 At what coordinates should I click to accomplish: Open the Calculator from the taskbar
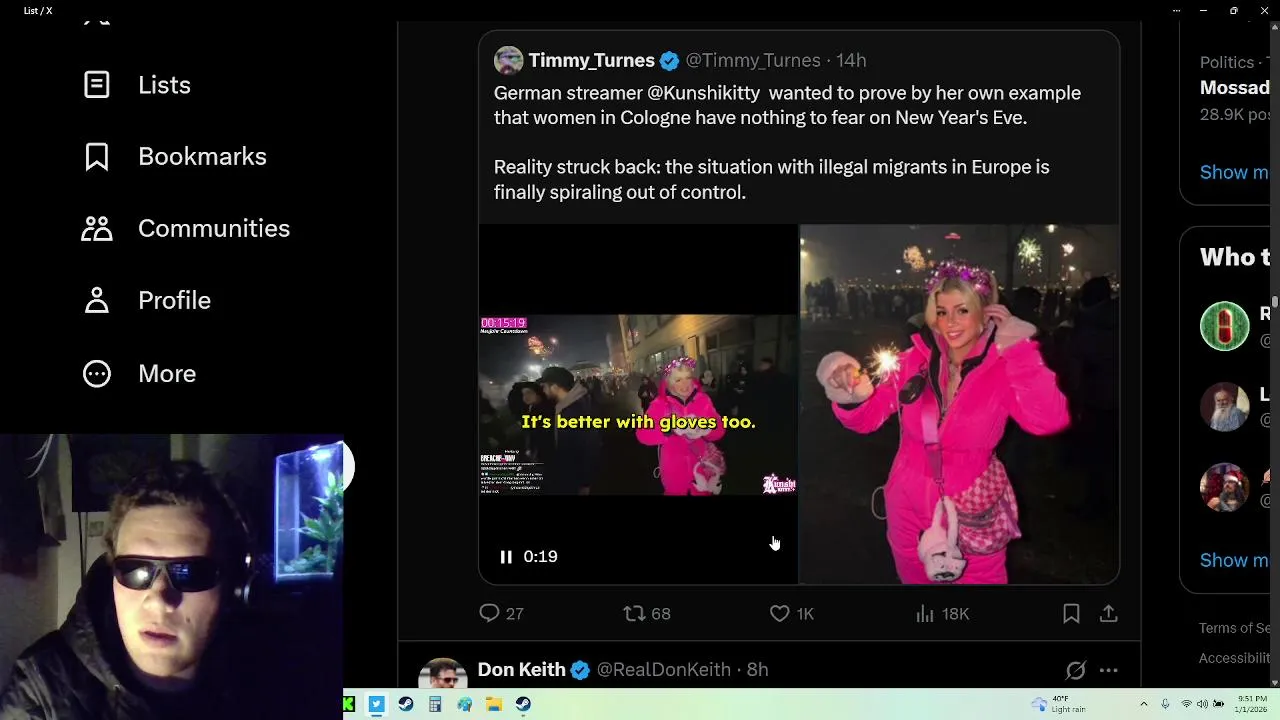click(435, 704)
